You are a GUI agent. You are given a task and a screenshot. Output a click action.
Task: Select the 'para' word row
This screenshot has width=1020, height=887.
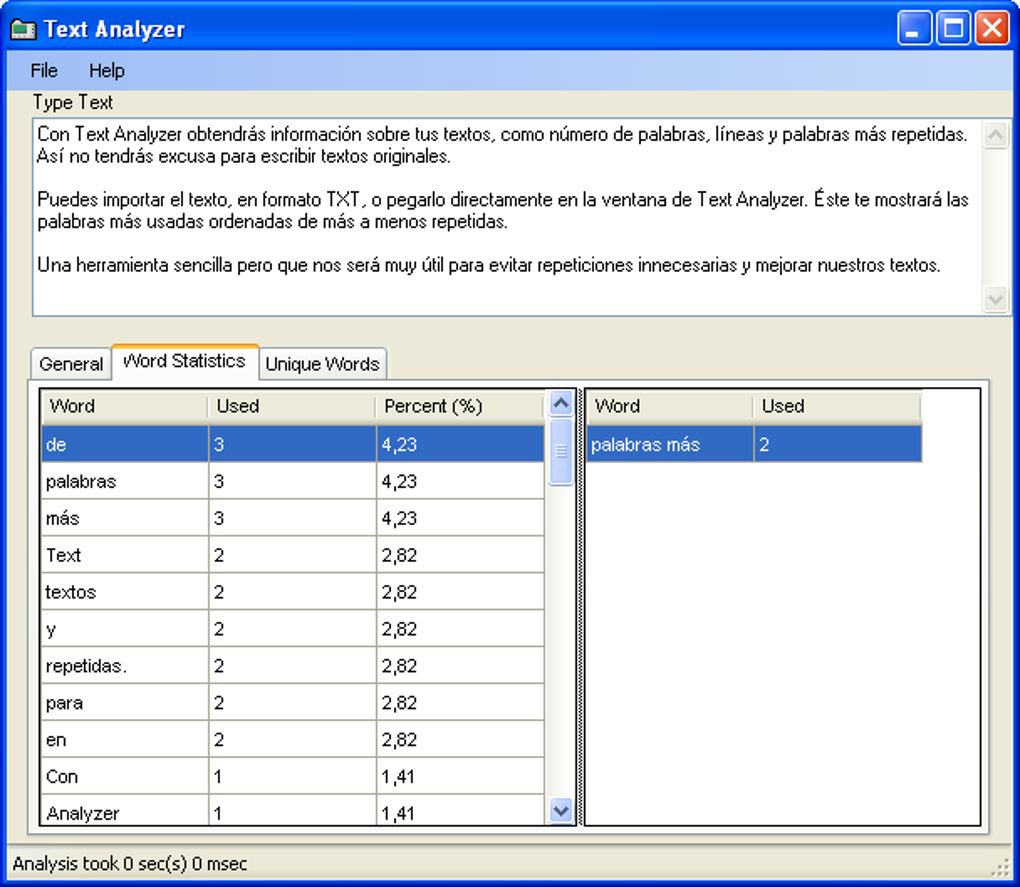tap(293, 702)
